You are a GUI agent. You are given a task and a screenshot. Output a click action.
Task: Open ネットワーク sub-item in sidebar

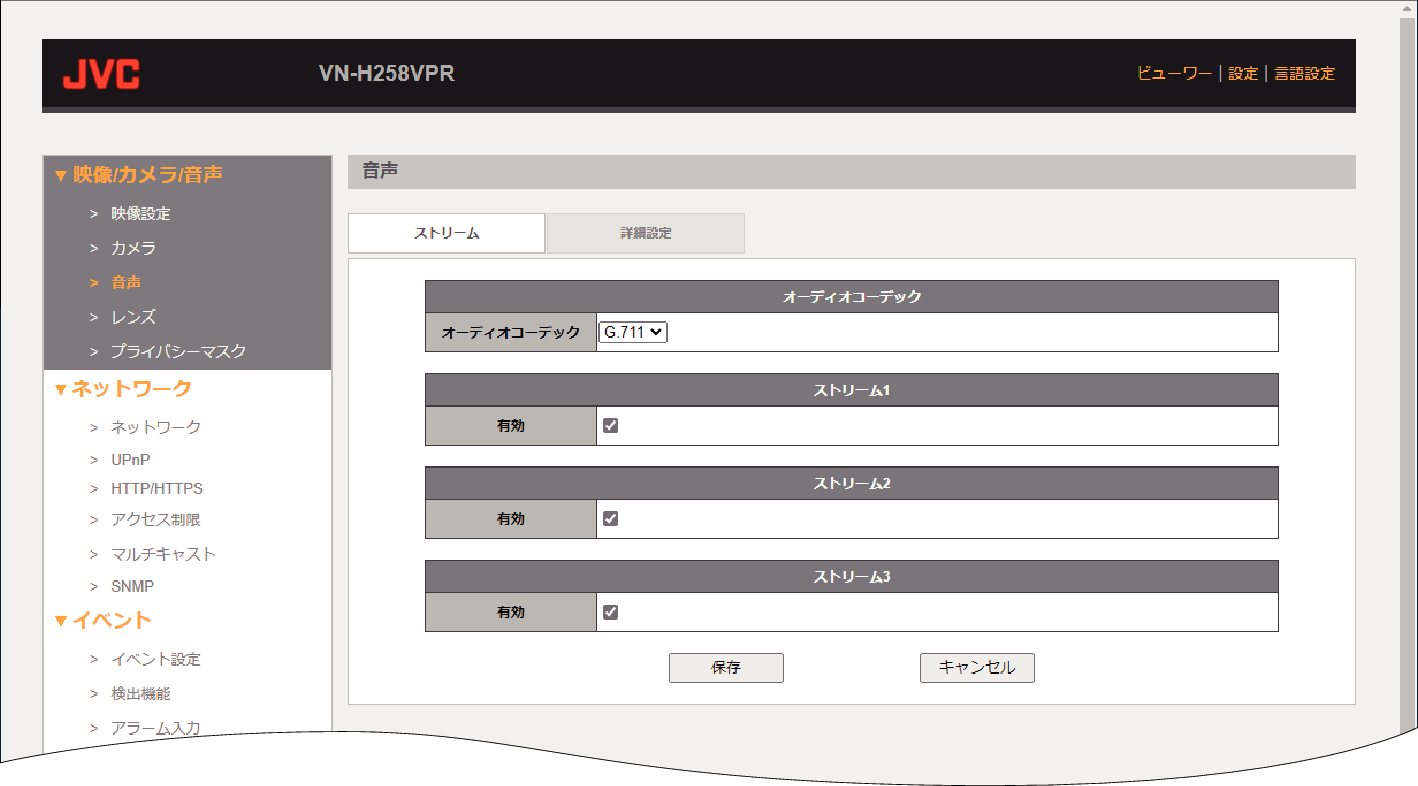[156, 427]
